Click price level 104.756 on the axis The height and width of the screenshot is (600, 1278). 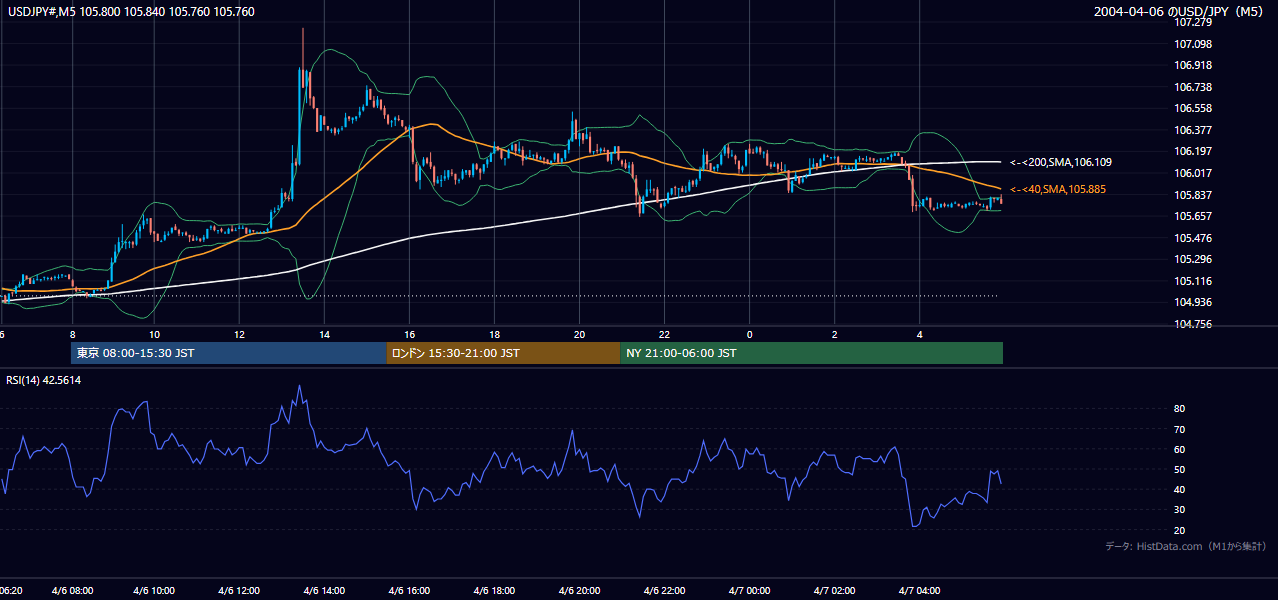(1193, 324)
